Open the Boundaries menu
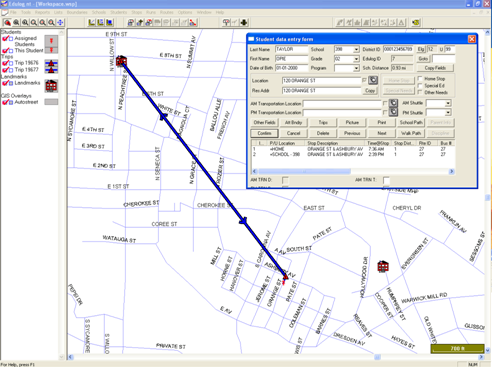The image size is (492, 367). coord(77,12)
